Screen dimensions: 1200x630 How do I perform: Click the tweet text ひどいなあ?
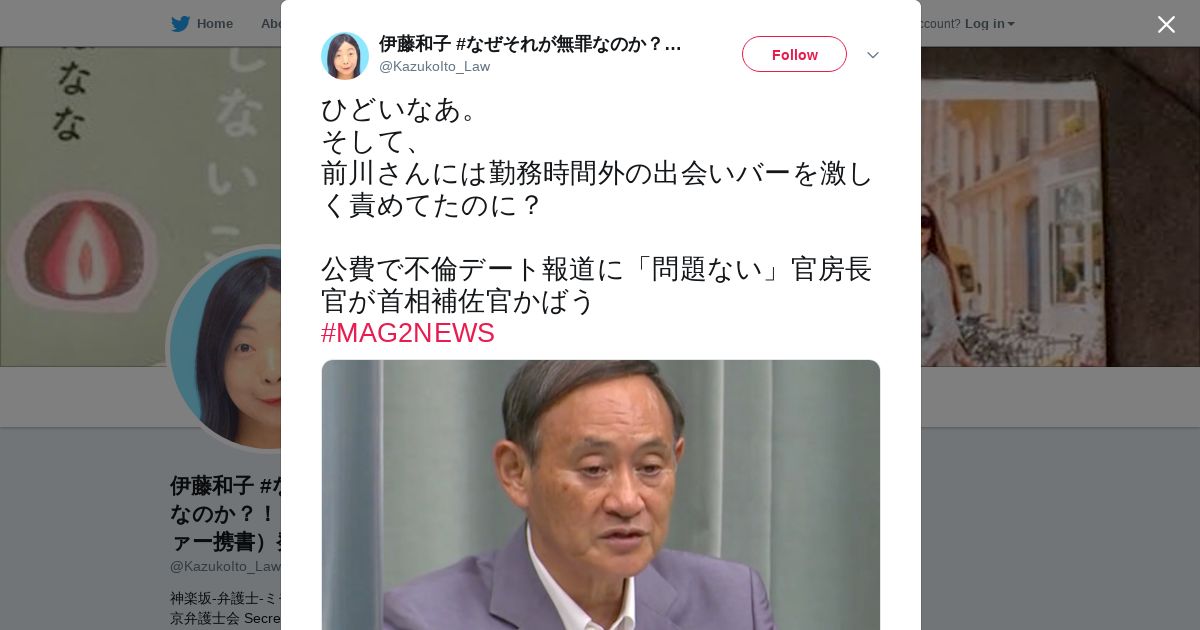tap(399, 110)
